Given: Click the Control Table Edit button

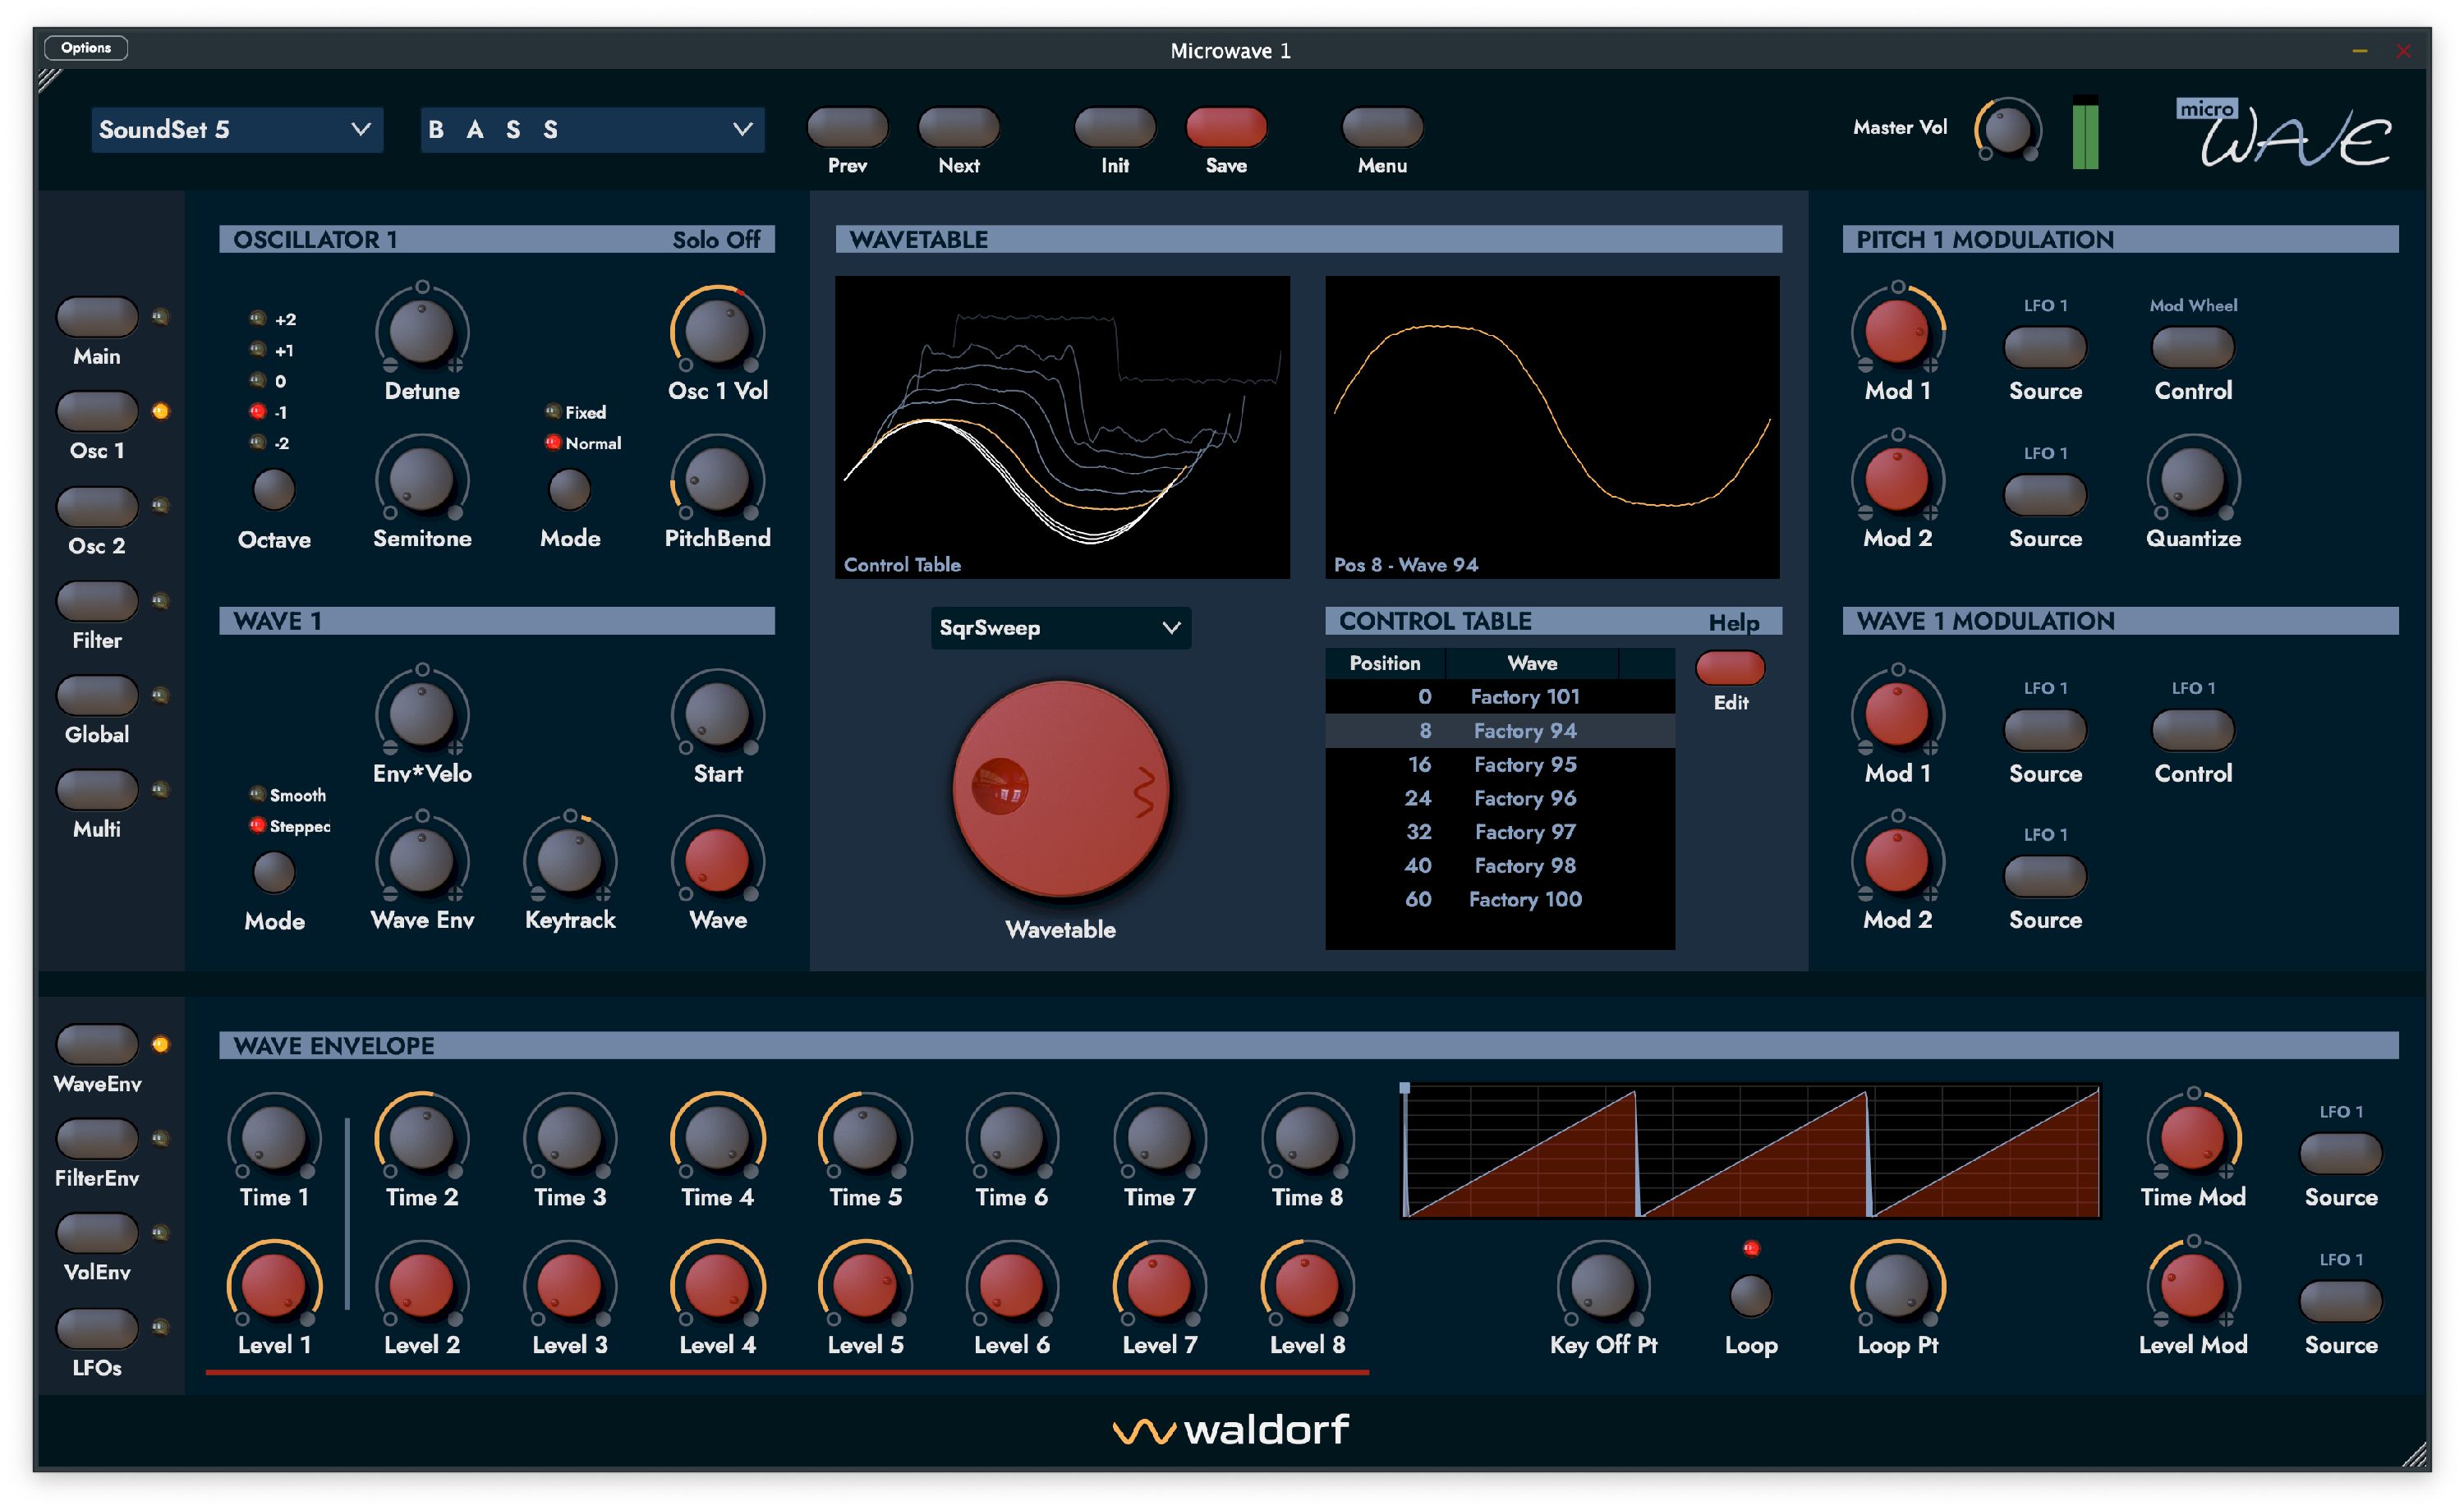Looking at the screenshot, I should (1730, 668).
